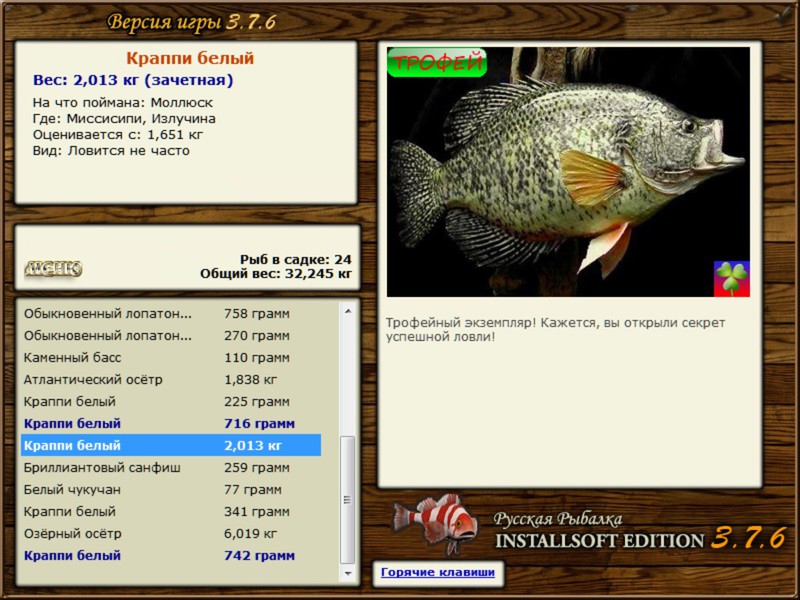Click the green ТРОФЕЙ badge on the fish image

coord(437,62)
